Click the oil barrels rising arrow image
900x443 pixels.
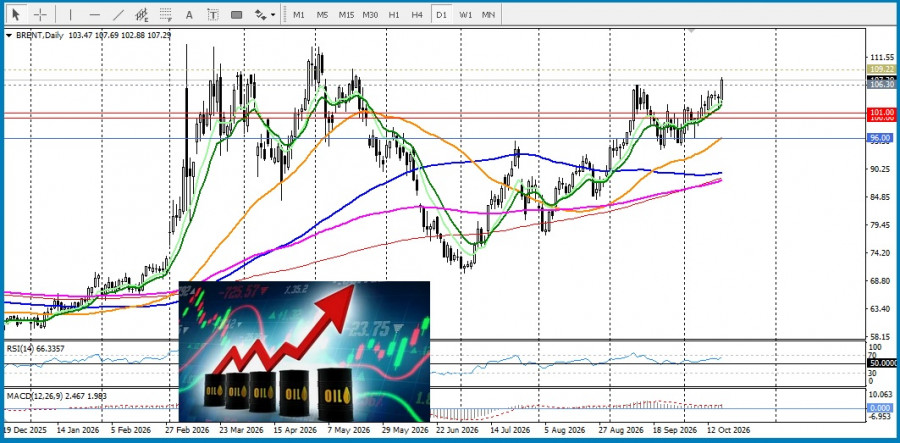point(304,352)
